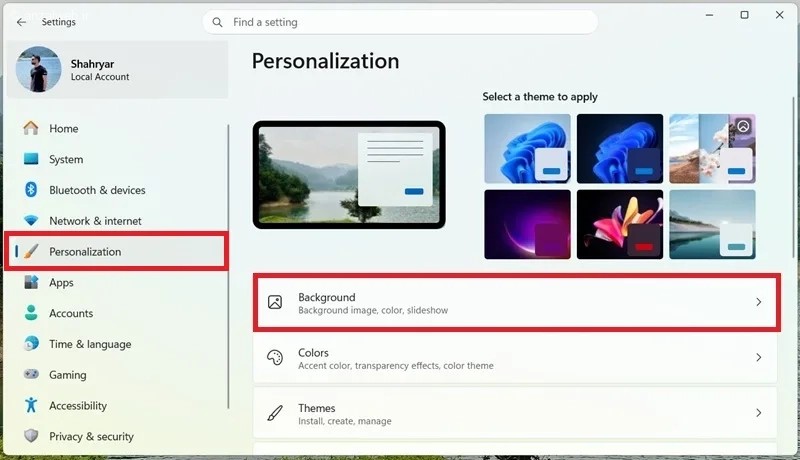Viewport: 800px width, 460px height.
Task: Click Shahryar's profile picture
Action: point(38,69)
